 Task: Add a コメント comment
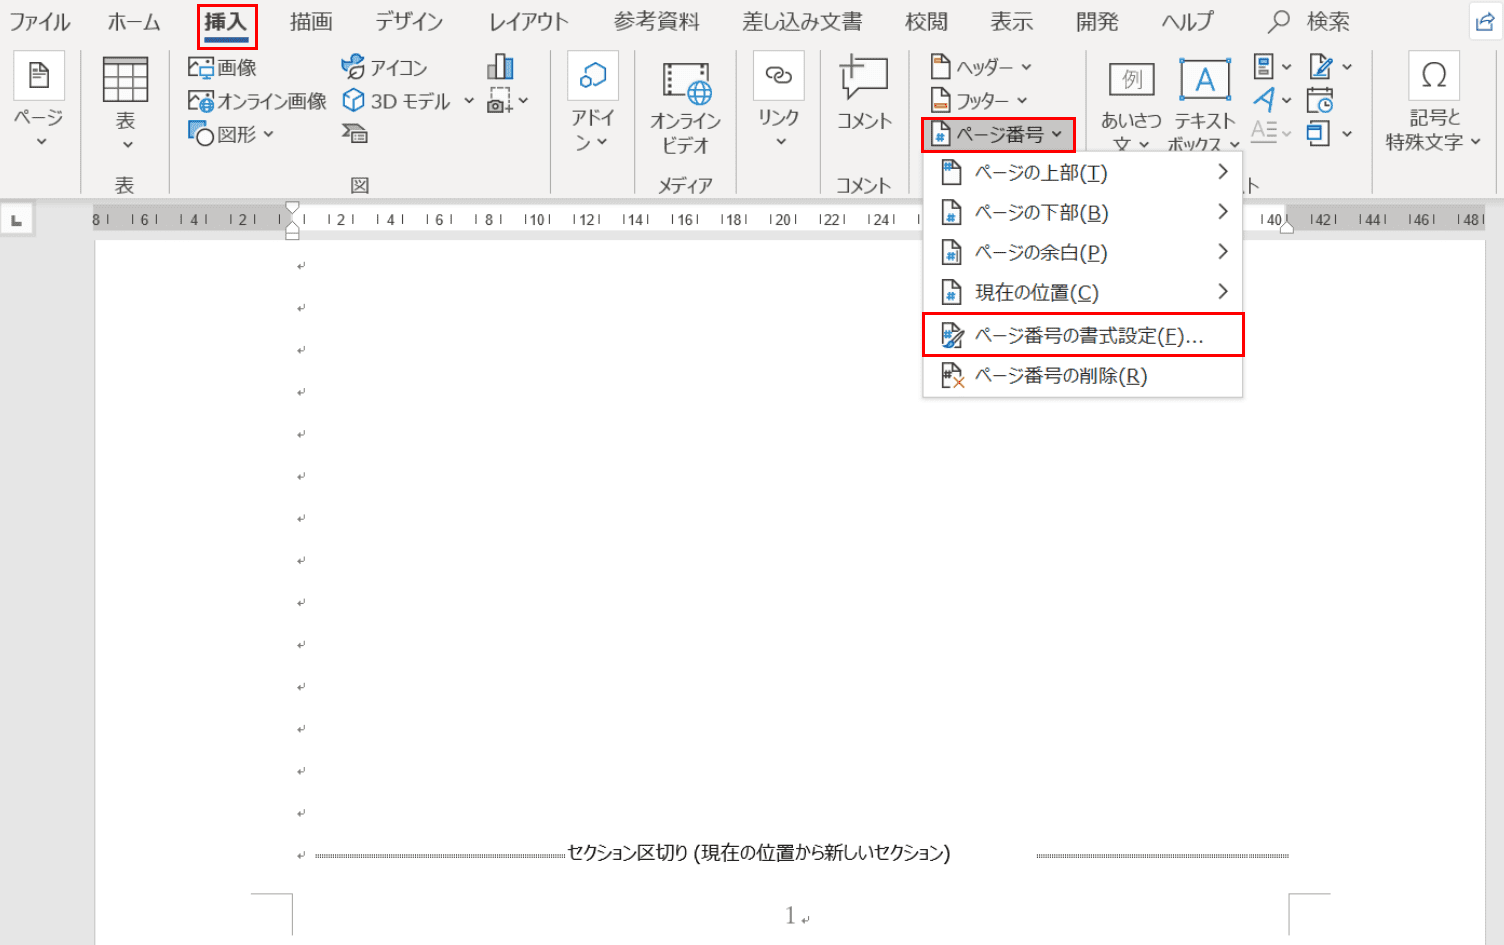click(x=864, y=95)
